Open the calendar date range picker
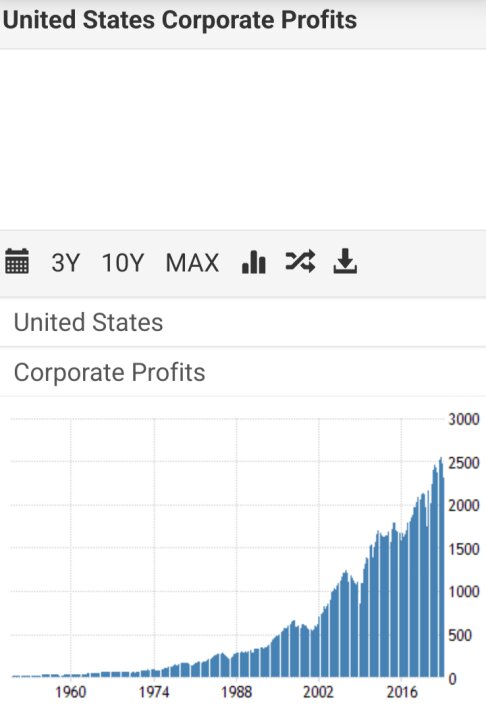The image size is (486, 720). click(x=17, y=261)
